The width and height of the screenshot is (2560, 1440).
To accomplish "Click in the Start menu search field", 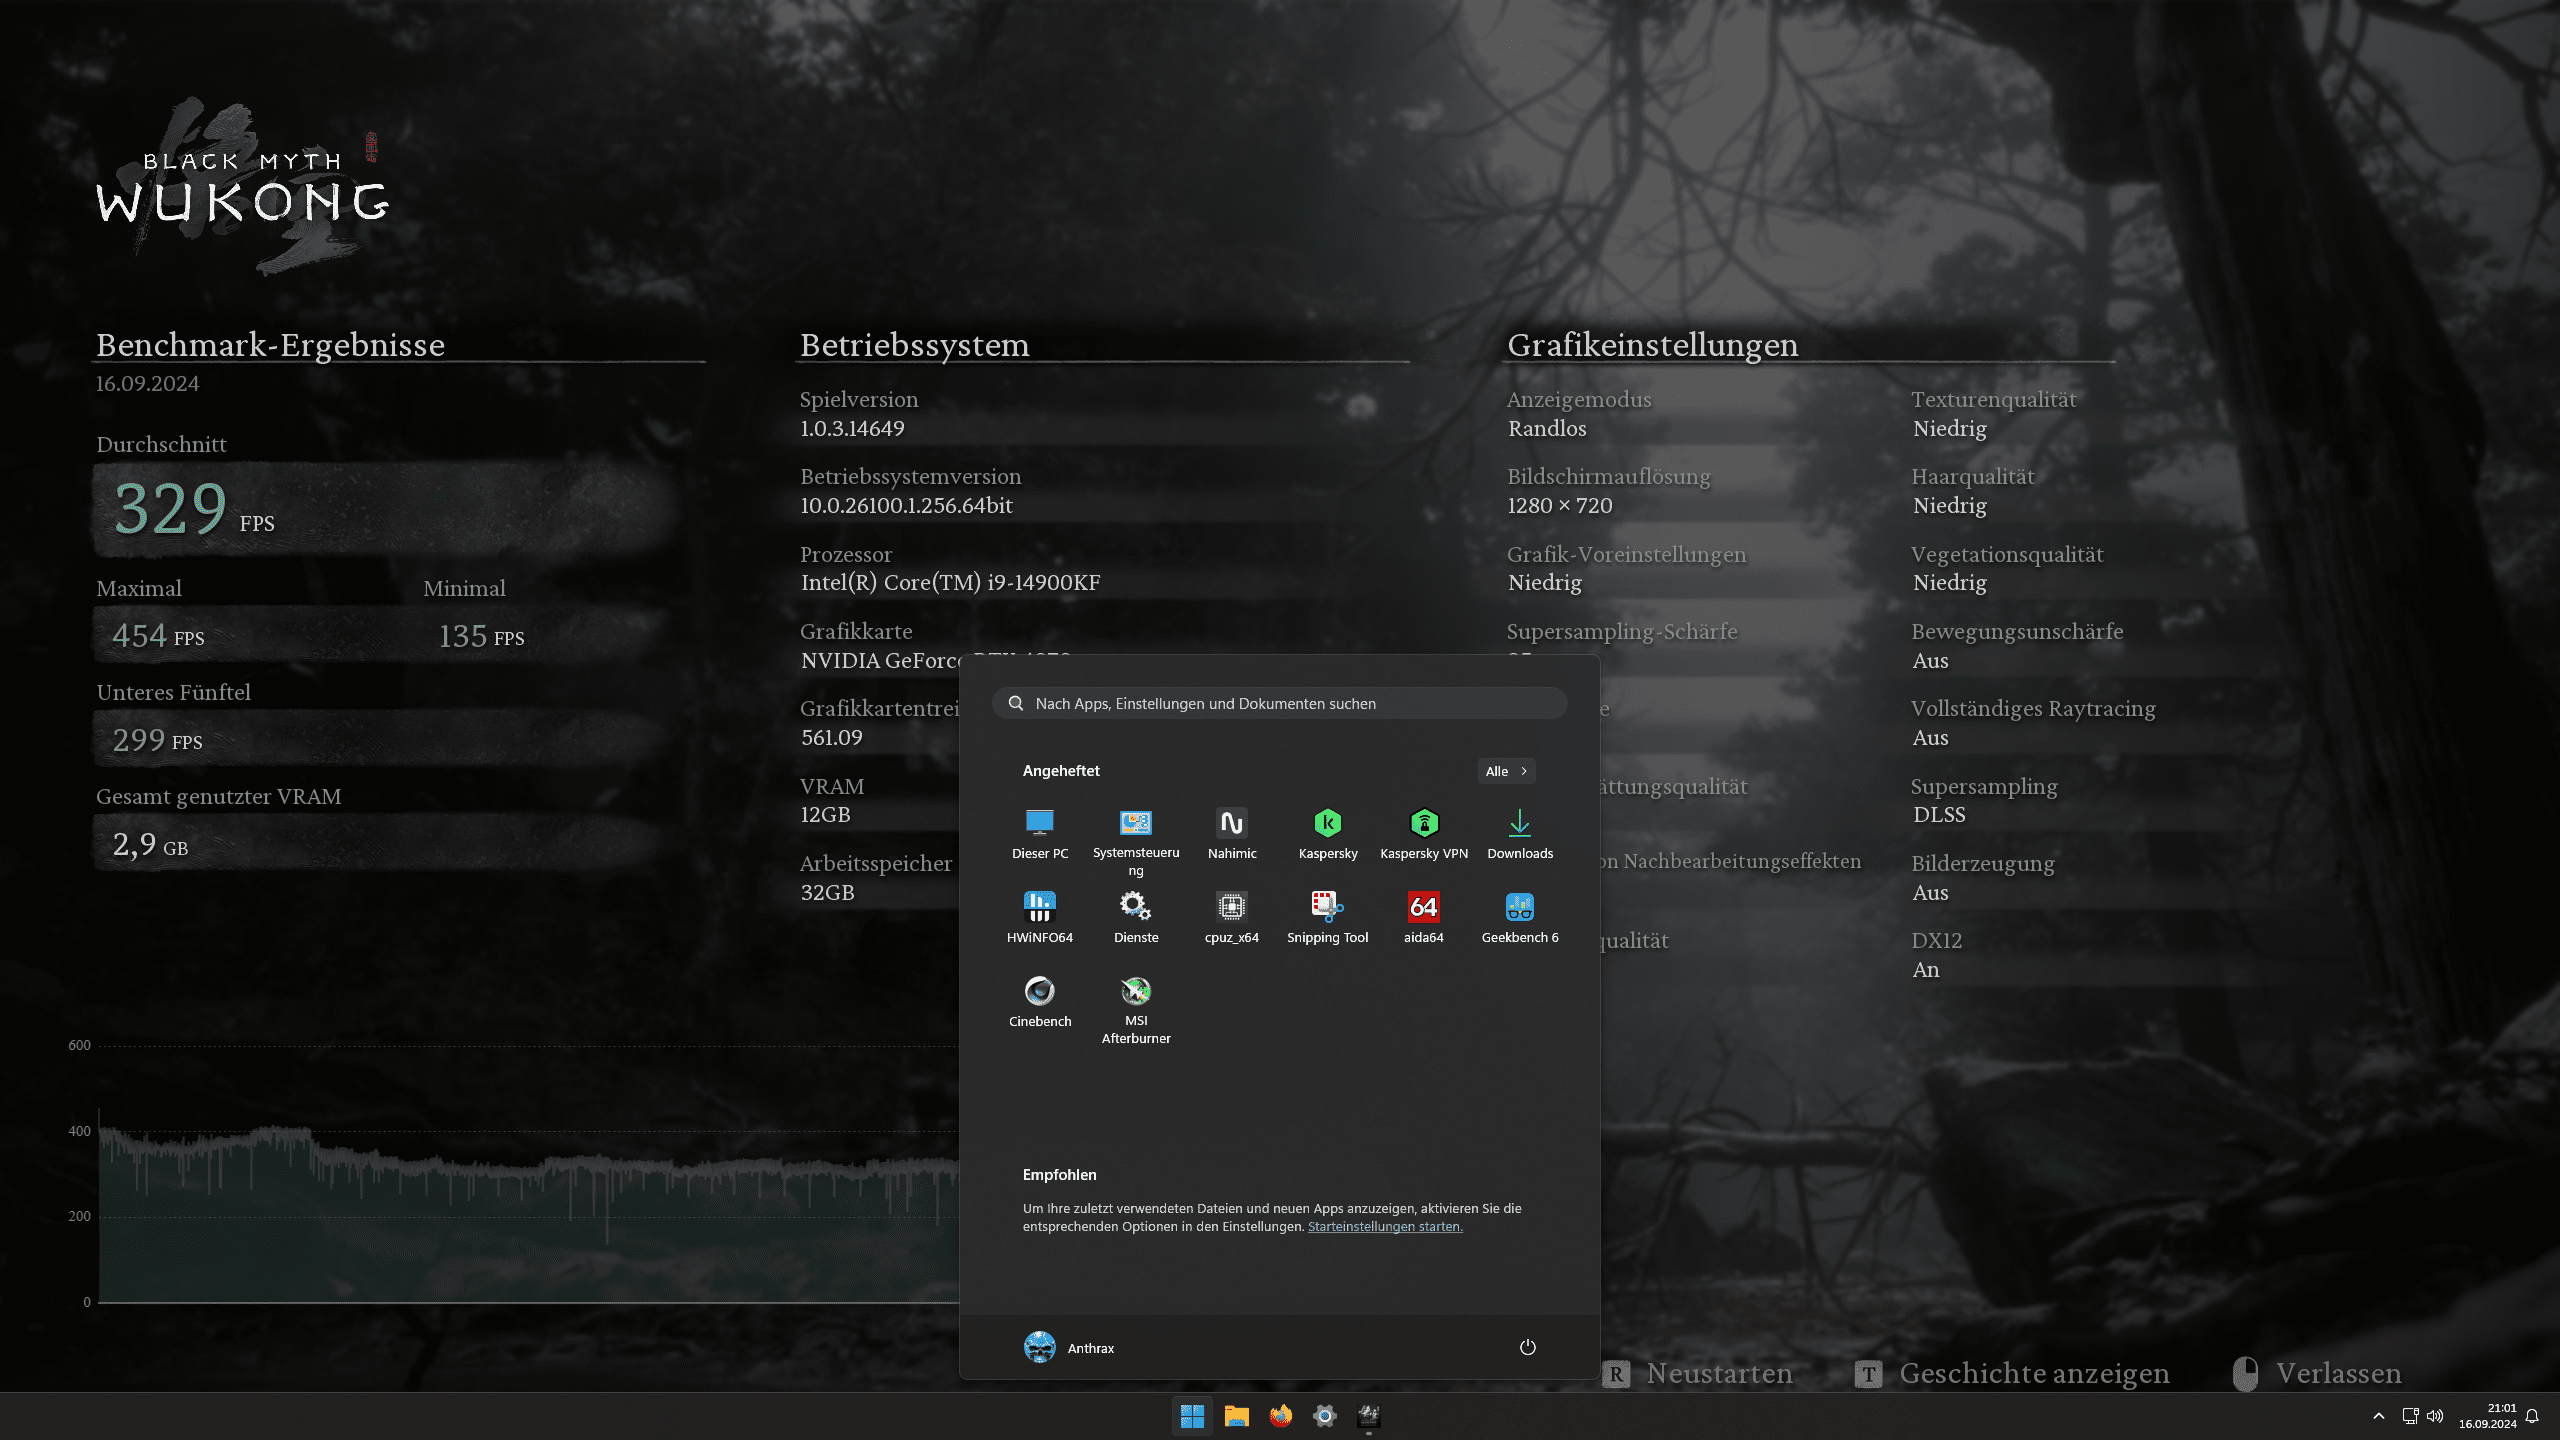I will [x=1279, y=703].
